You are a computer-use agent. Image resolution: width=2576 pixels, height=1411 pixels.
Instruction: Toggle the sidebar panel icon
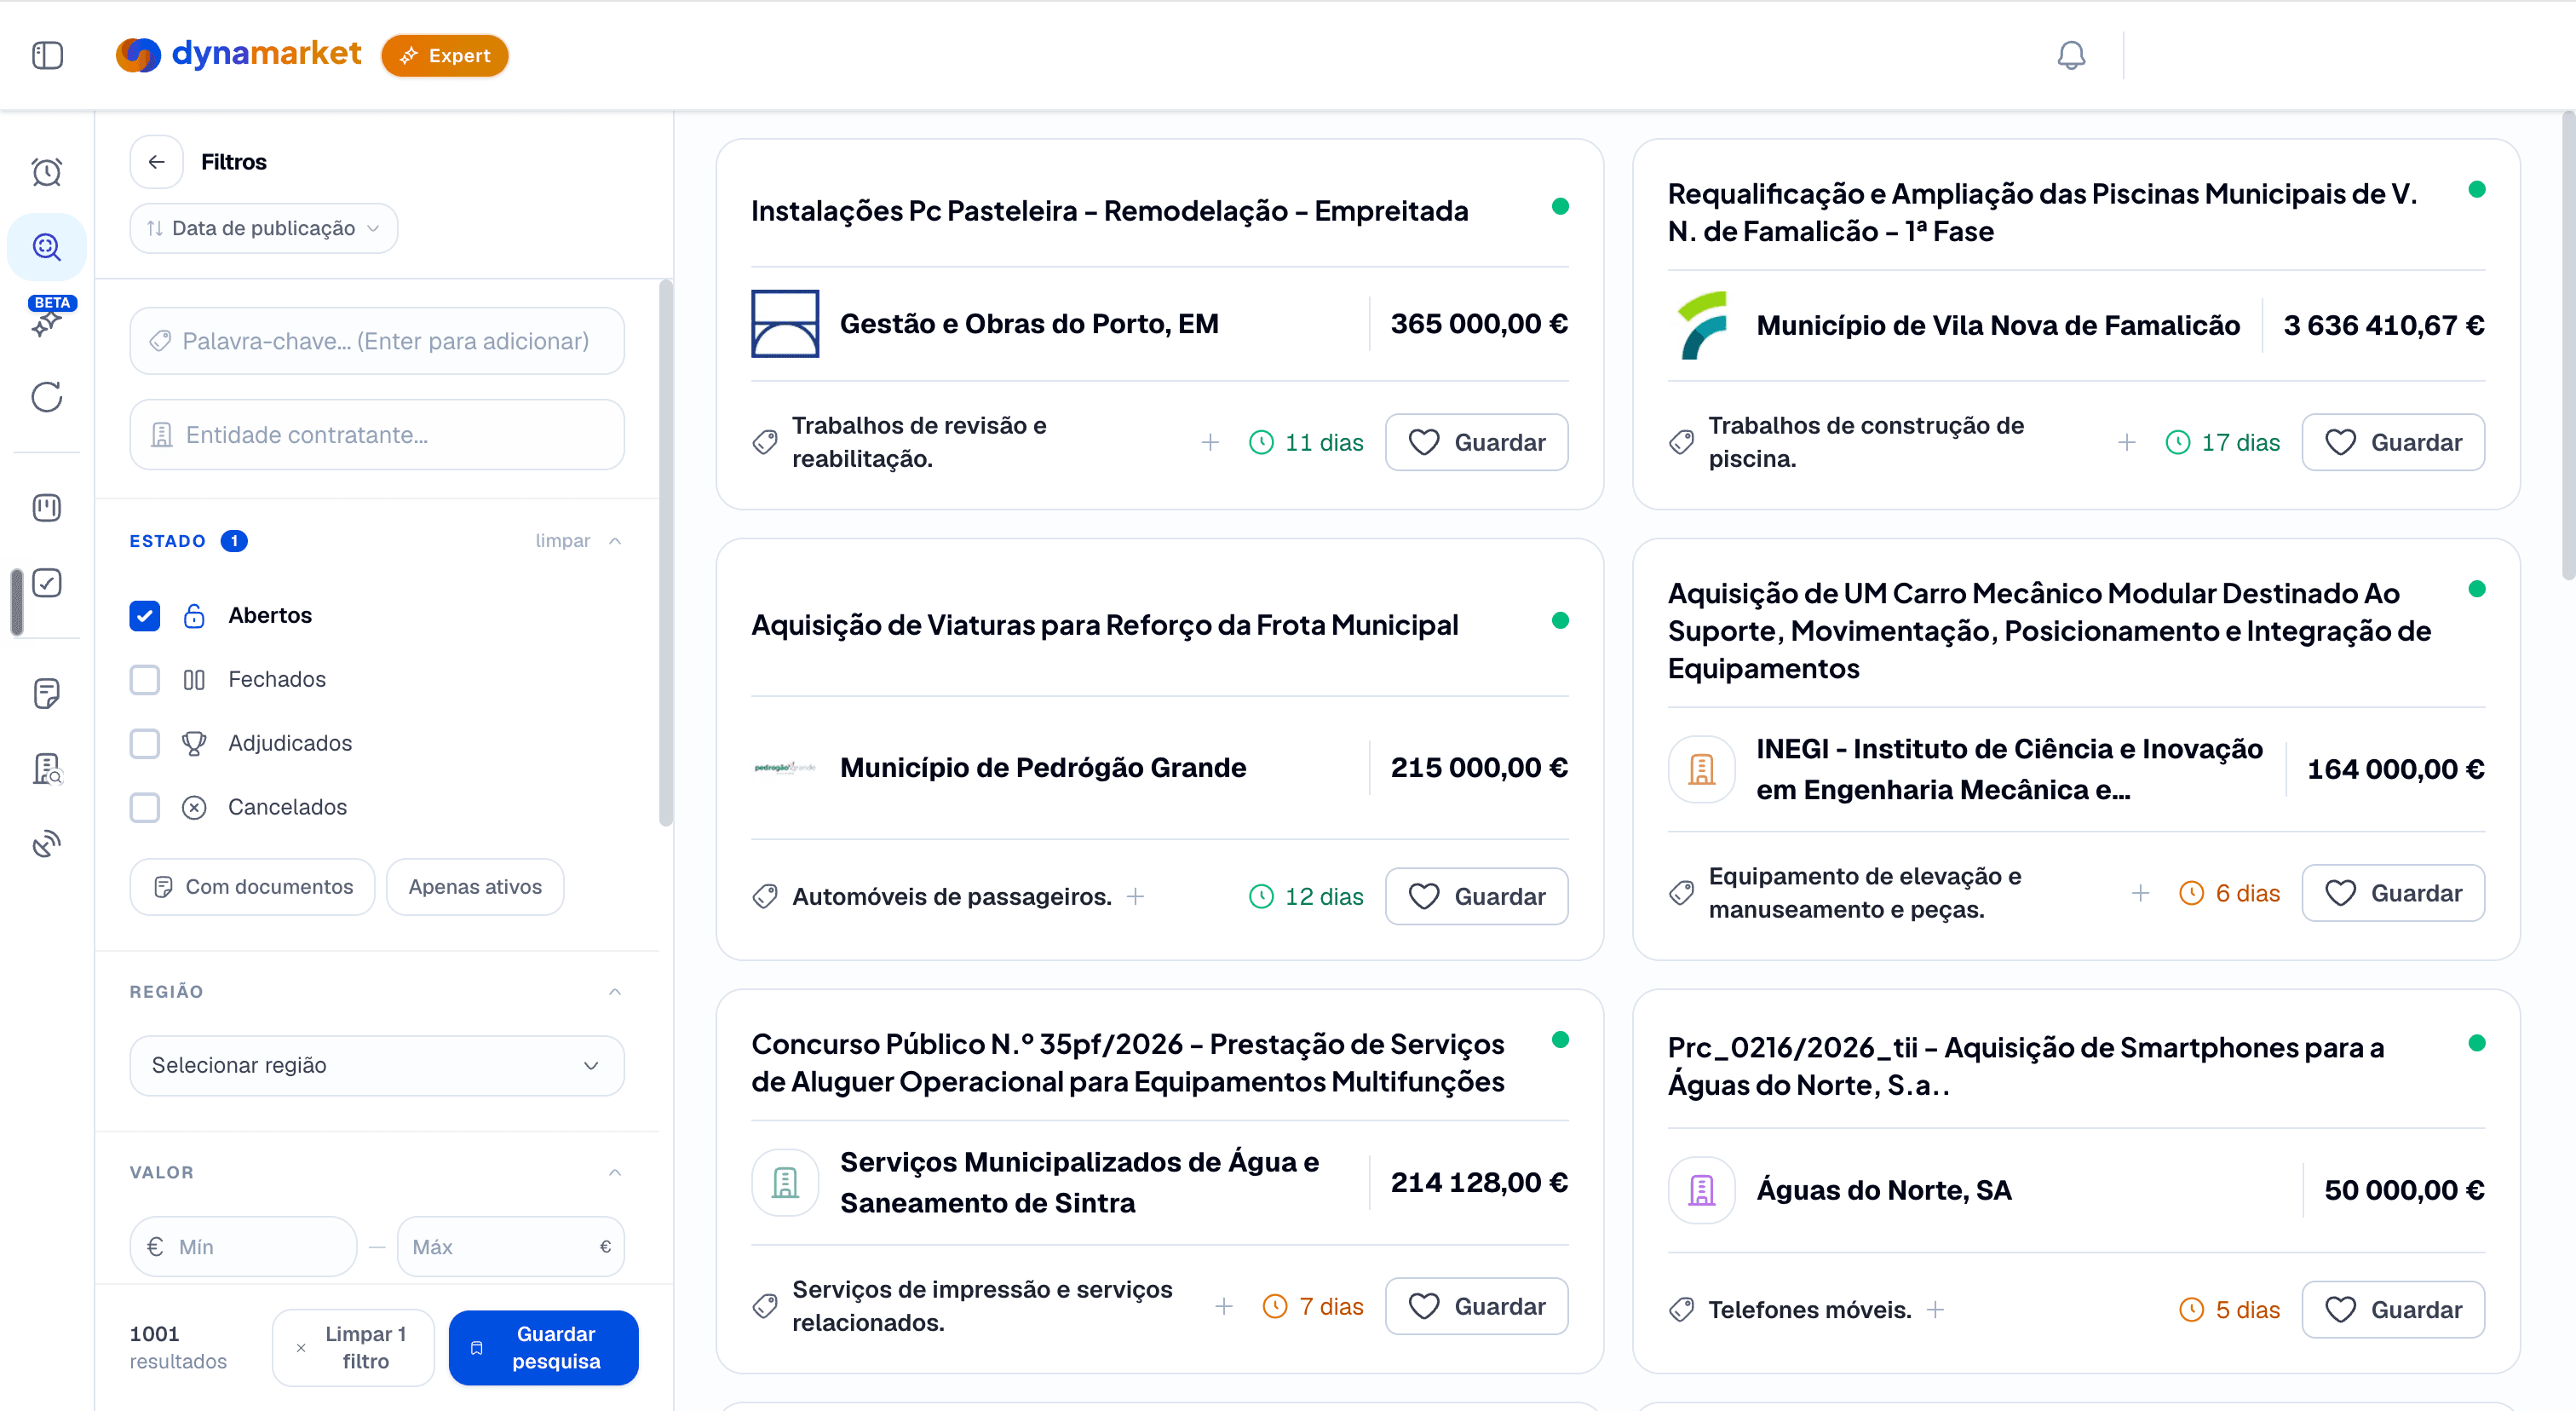(x=47, y=55)
